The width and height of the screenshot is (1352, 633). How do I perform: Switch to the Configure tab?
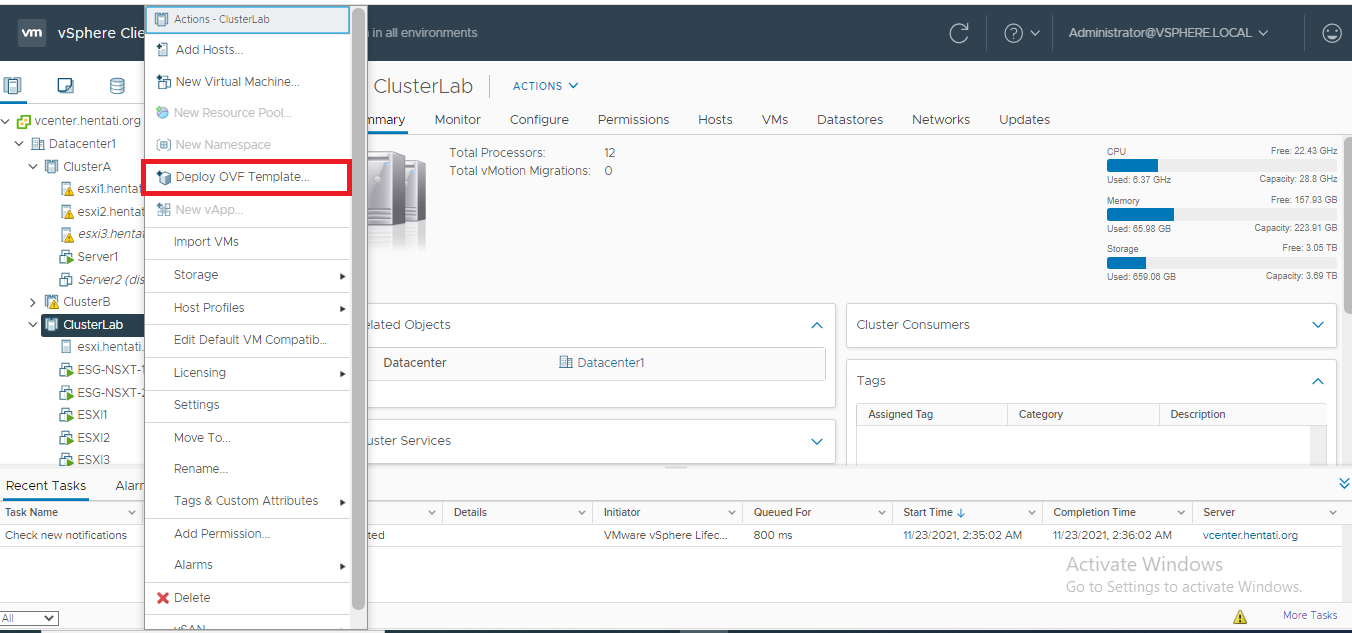coord(539,120)
